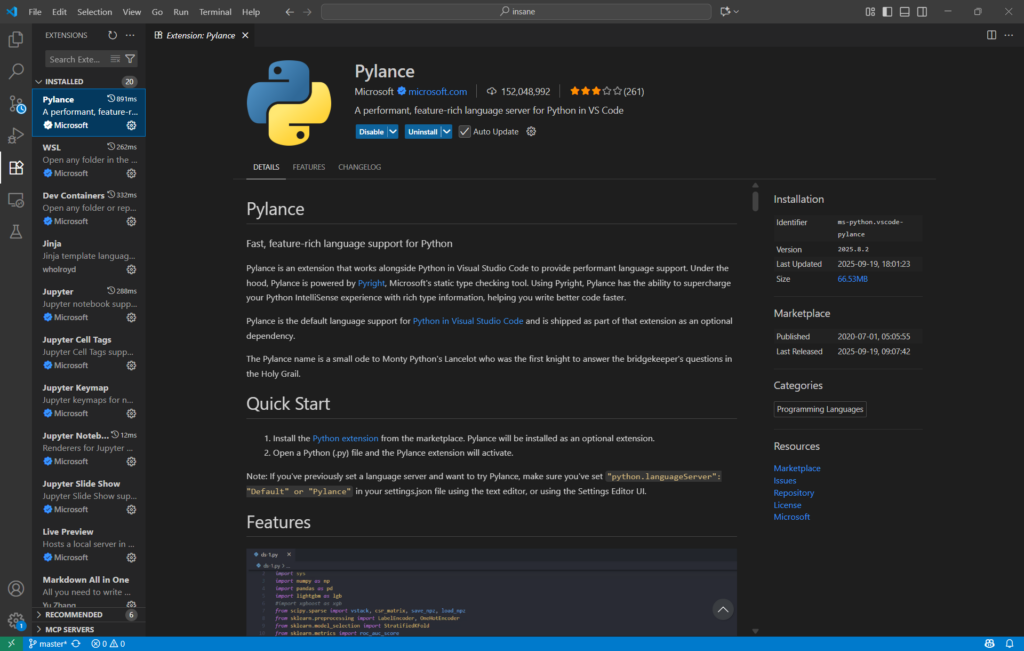Collapse the INSTALLED extensions section
This screenshot has width=1024, height=651.
click(x=88, y=82)
